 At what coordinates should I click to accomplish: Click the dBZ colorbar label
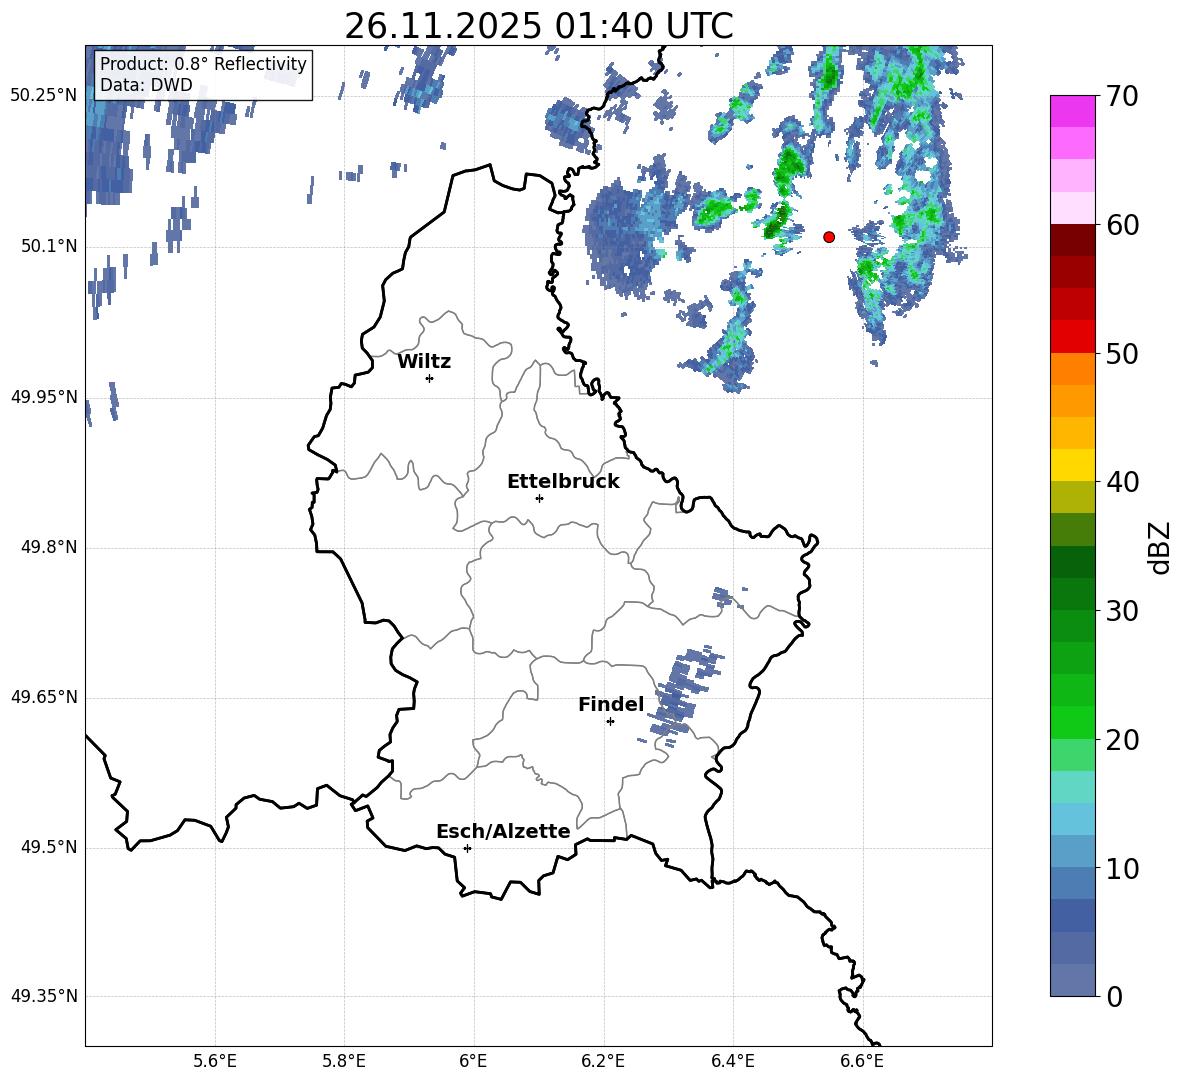1160,547
